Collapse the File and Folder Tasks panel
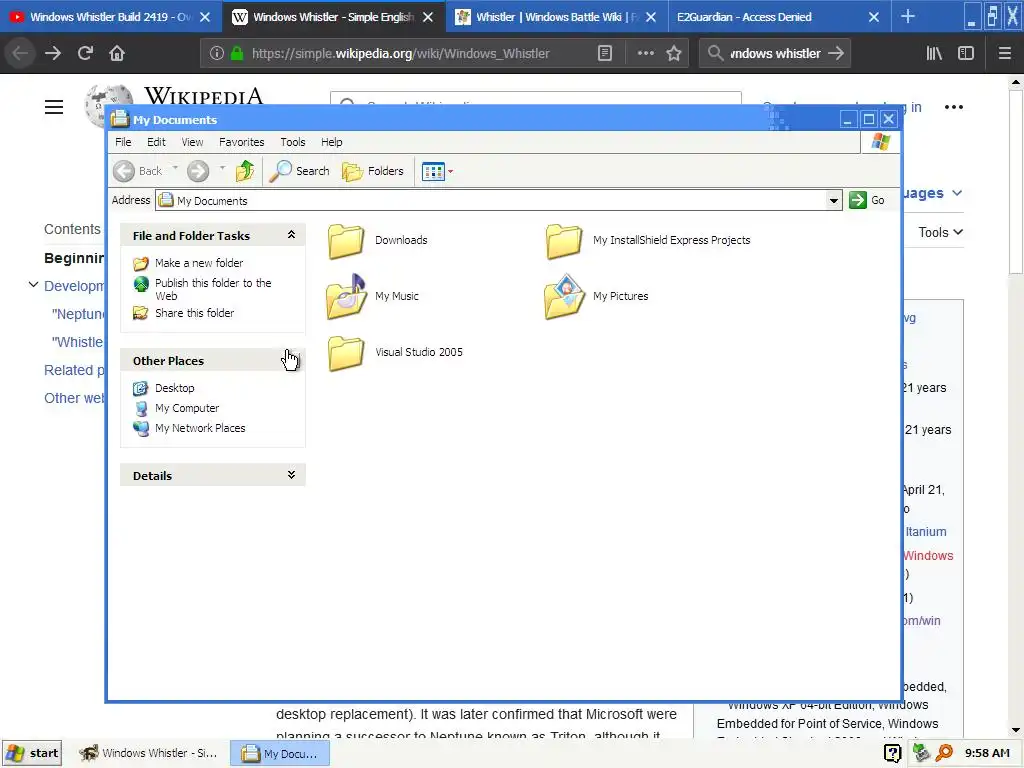Image resolution: width=1024 pixels, height=768 pixels. pos(291,235)
